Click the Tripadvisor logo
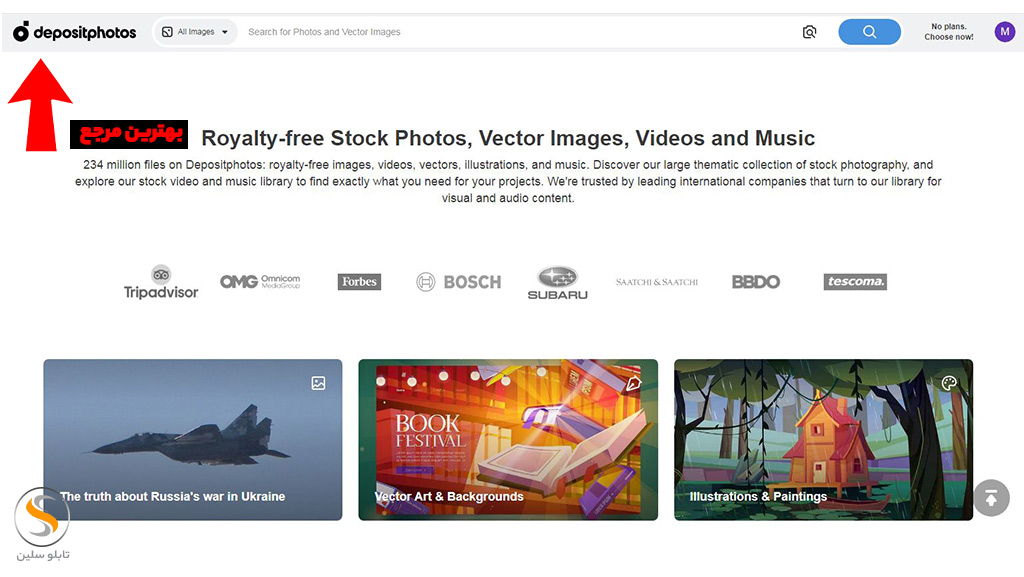The width and height of the screenshot is (1024, 577). (161, 282)
